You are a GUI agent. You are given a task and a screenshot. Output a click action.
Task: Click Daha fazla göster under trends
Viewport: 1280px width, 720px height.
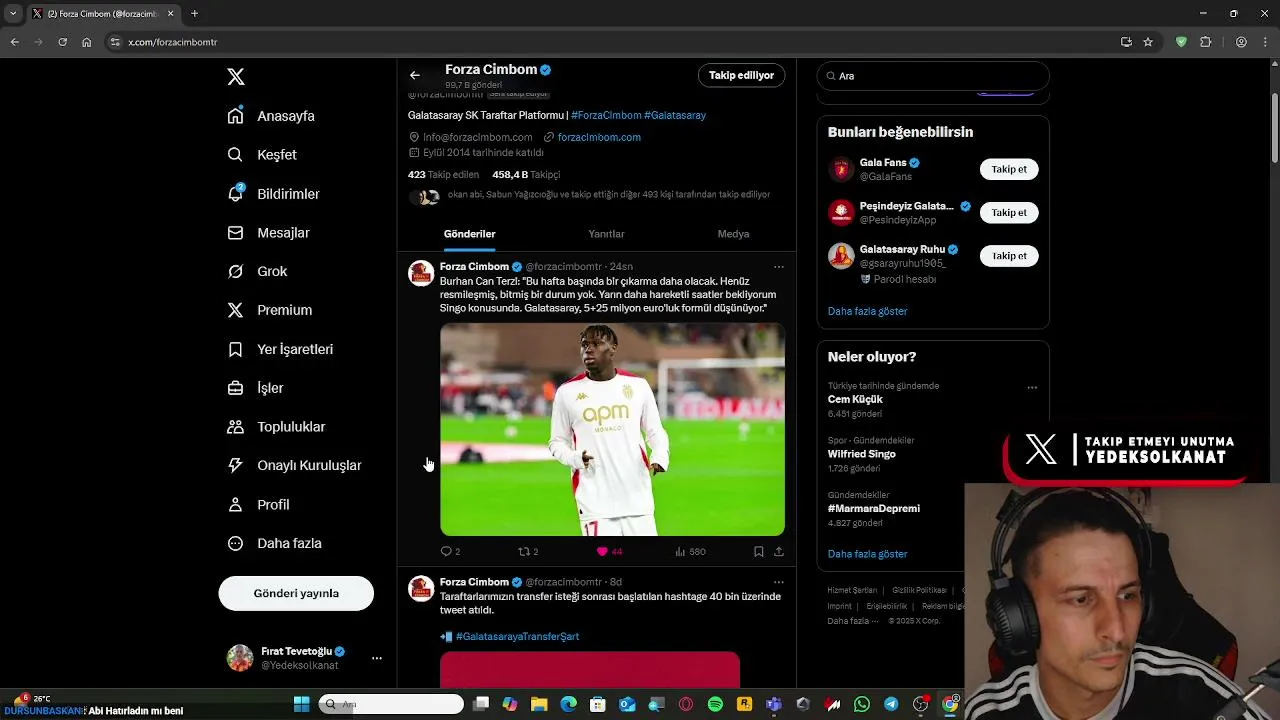(x=867, y=554)
